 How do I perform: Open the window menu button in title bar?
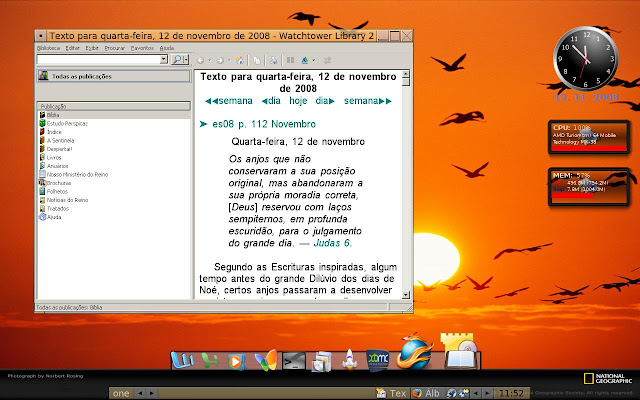point(41,36)
